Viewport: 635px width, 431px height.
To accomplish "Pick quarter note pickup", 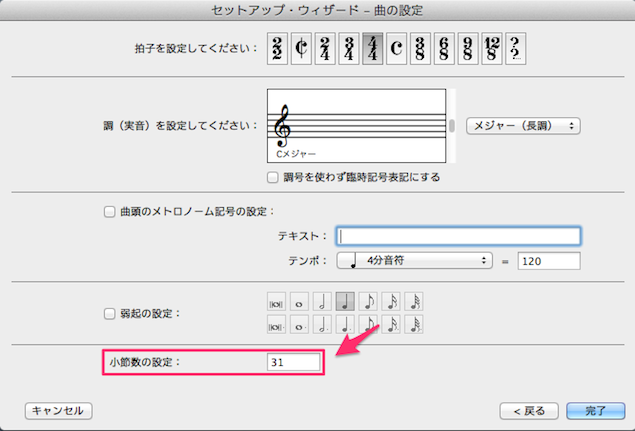I will (x=345, y=302).
